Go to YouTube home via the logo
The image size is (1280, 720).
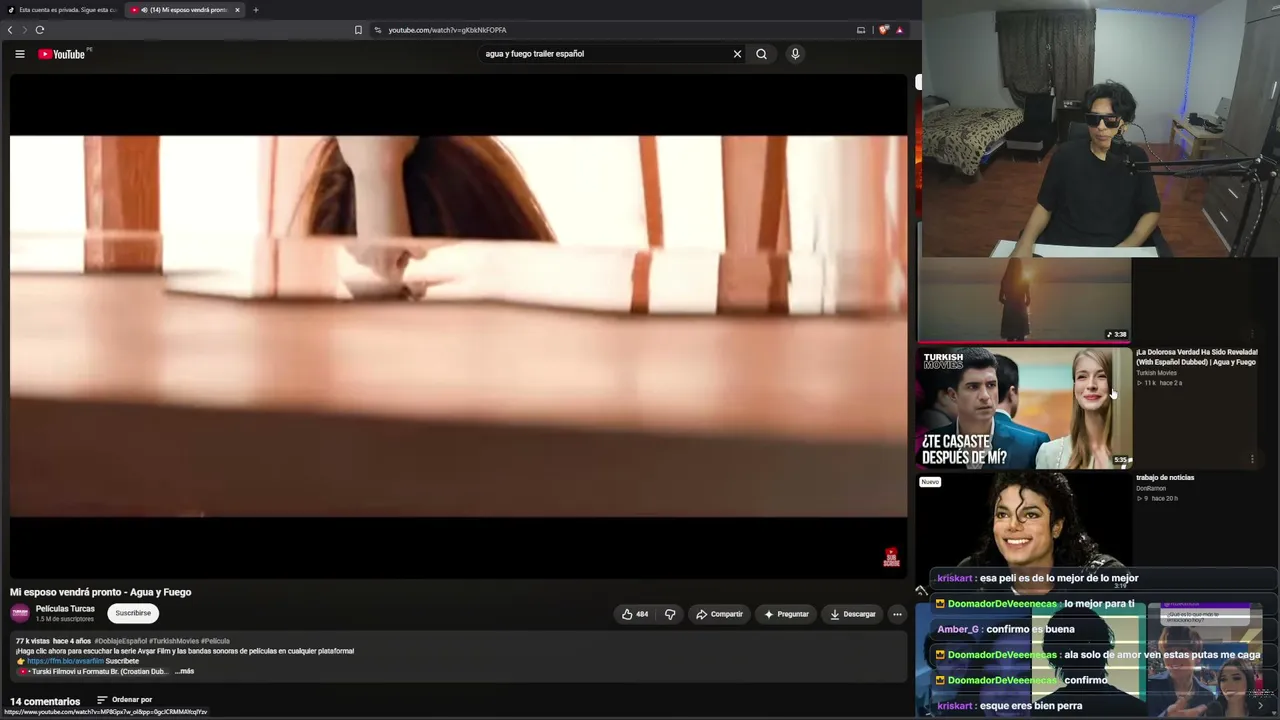(x=62, y=54)
